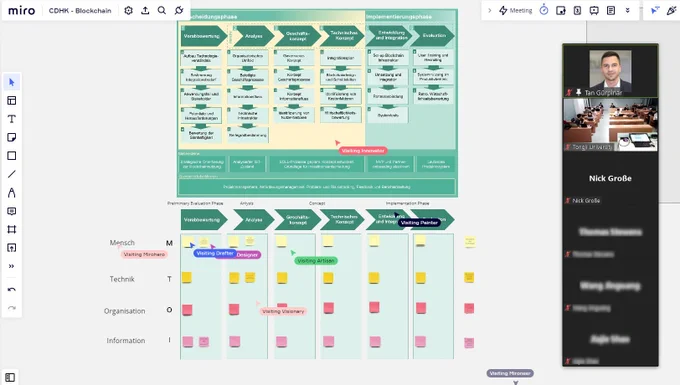The width and height of the screenshot is (680, 385).
Task: Select the Comment tool
Action: pyautogui.click(x=12, y=211)
